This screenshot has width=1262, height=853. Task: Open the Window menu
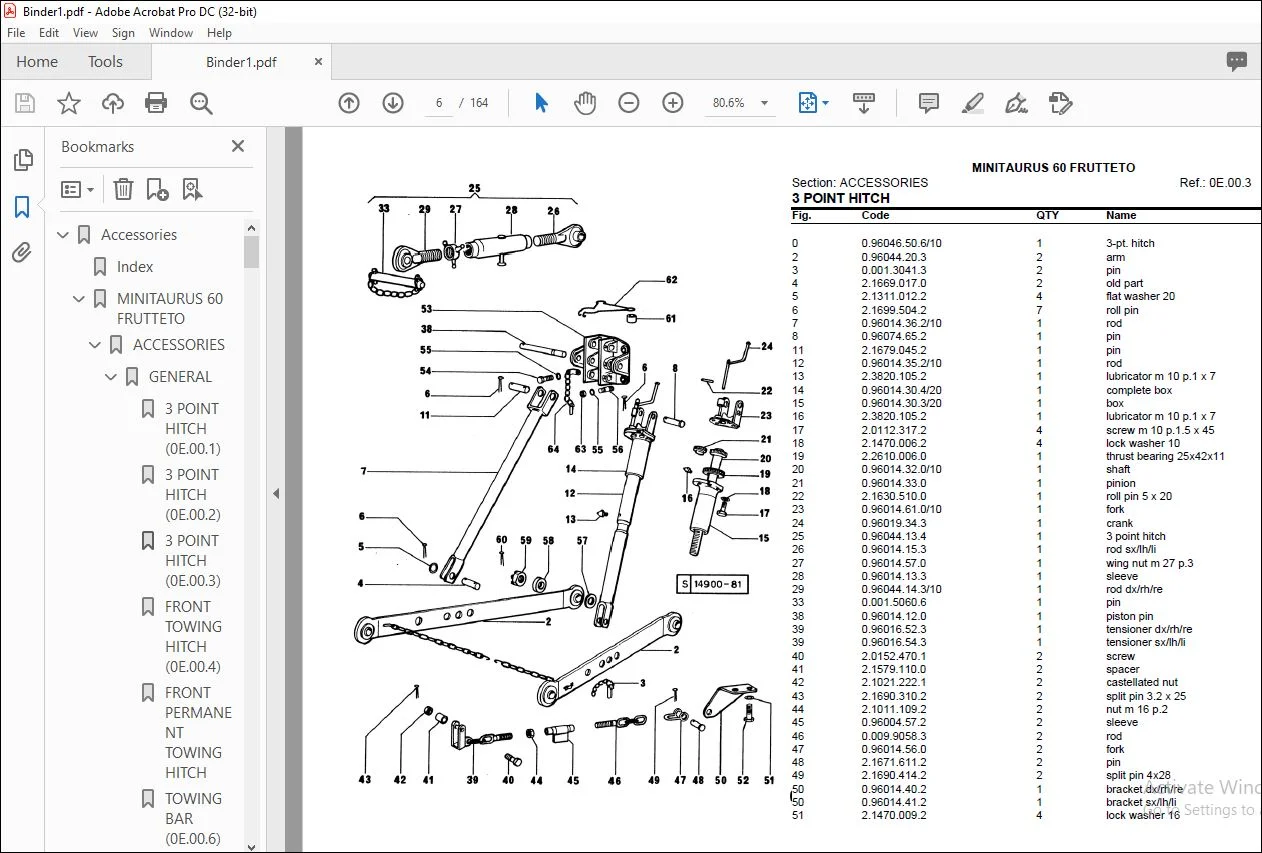[x=171, y=33]
